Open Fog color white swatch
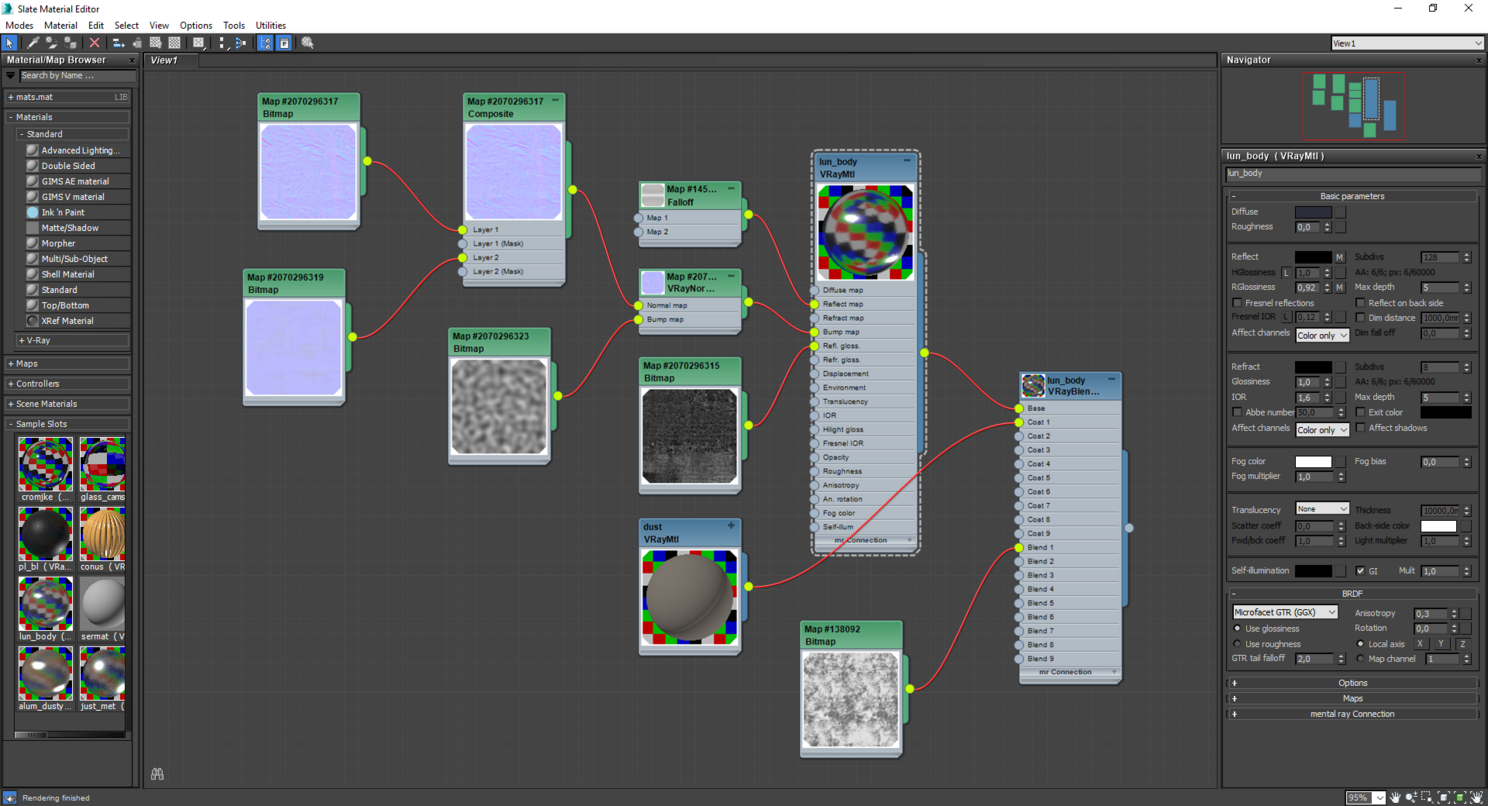The image size is (1488, 806). click(x=1313, y=462)
